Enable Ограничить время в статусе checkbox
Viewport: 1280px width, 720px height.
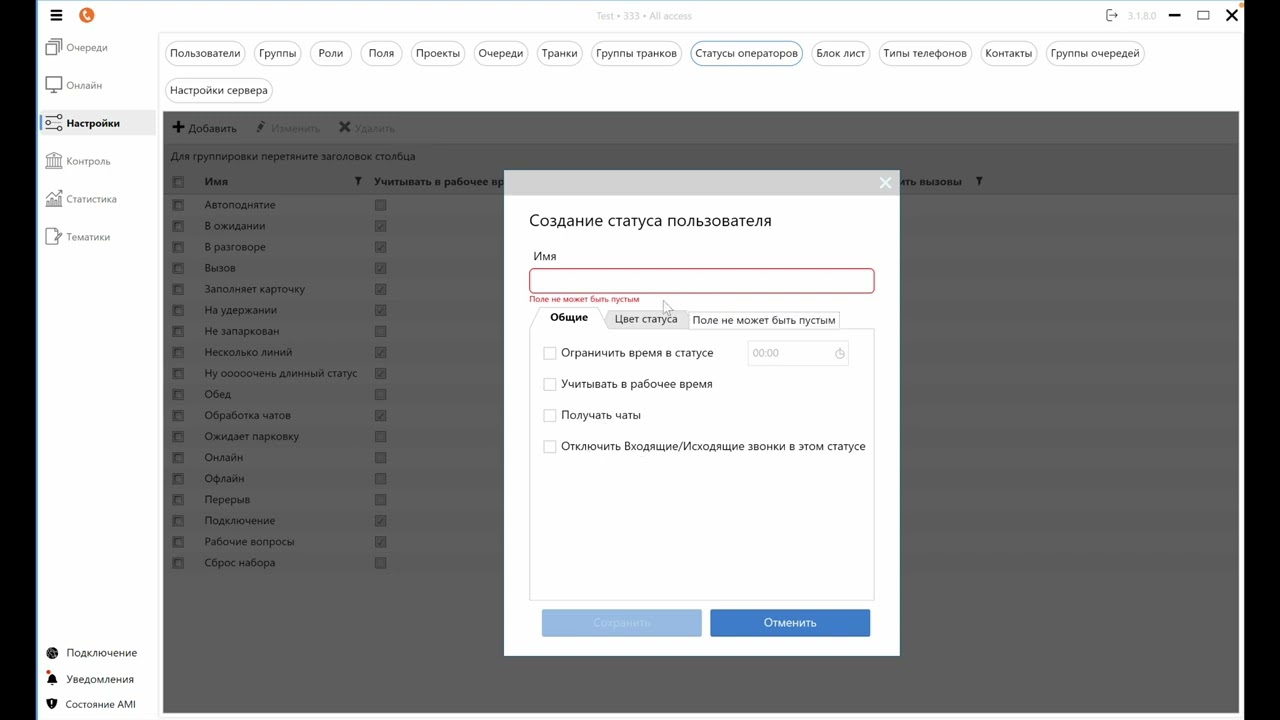pyautogui.click(x=549, y=353)
